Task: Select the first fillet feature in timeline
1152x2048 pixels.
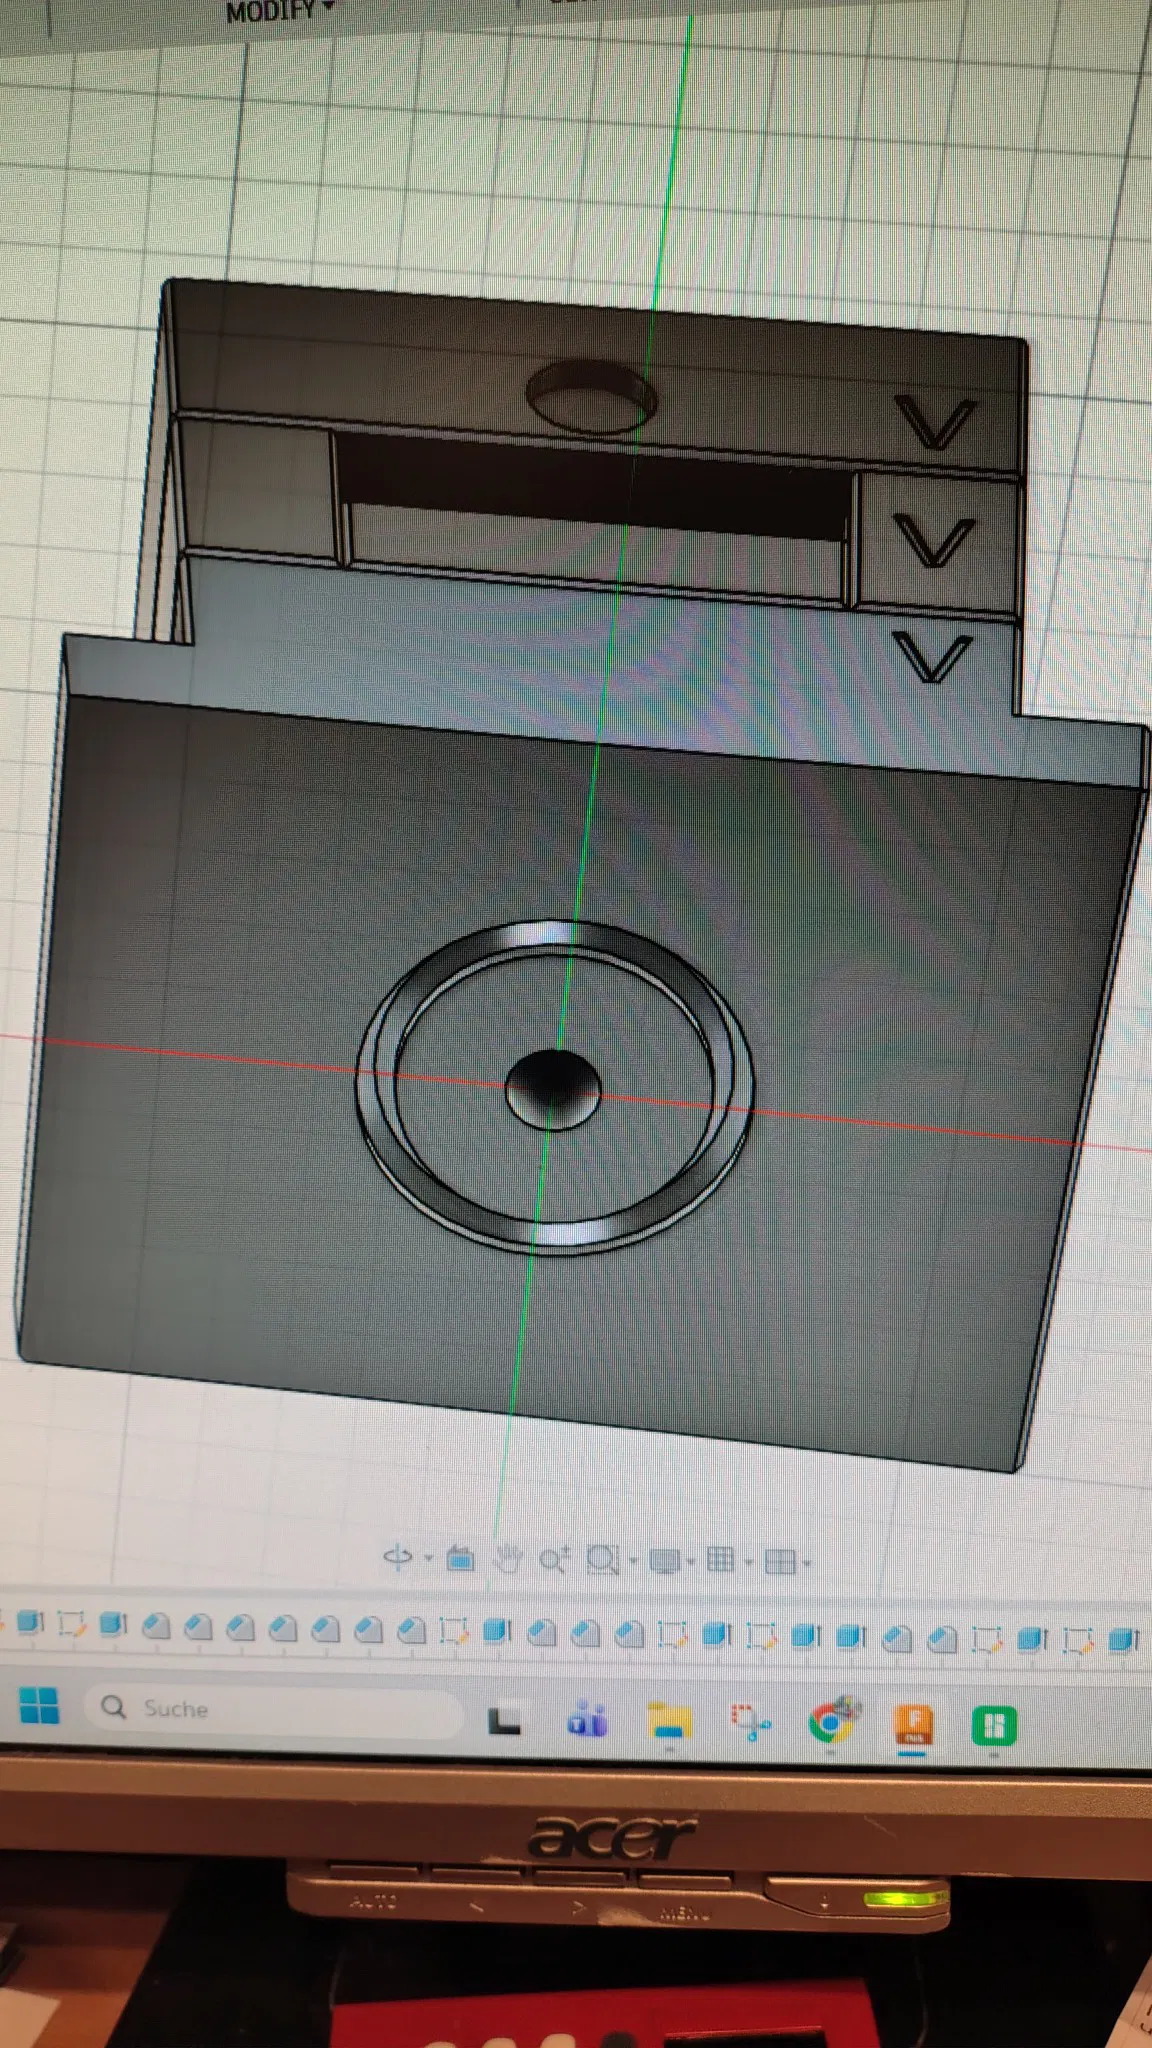Action: 155,1627
